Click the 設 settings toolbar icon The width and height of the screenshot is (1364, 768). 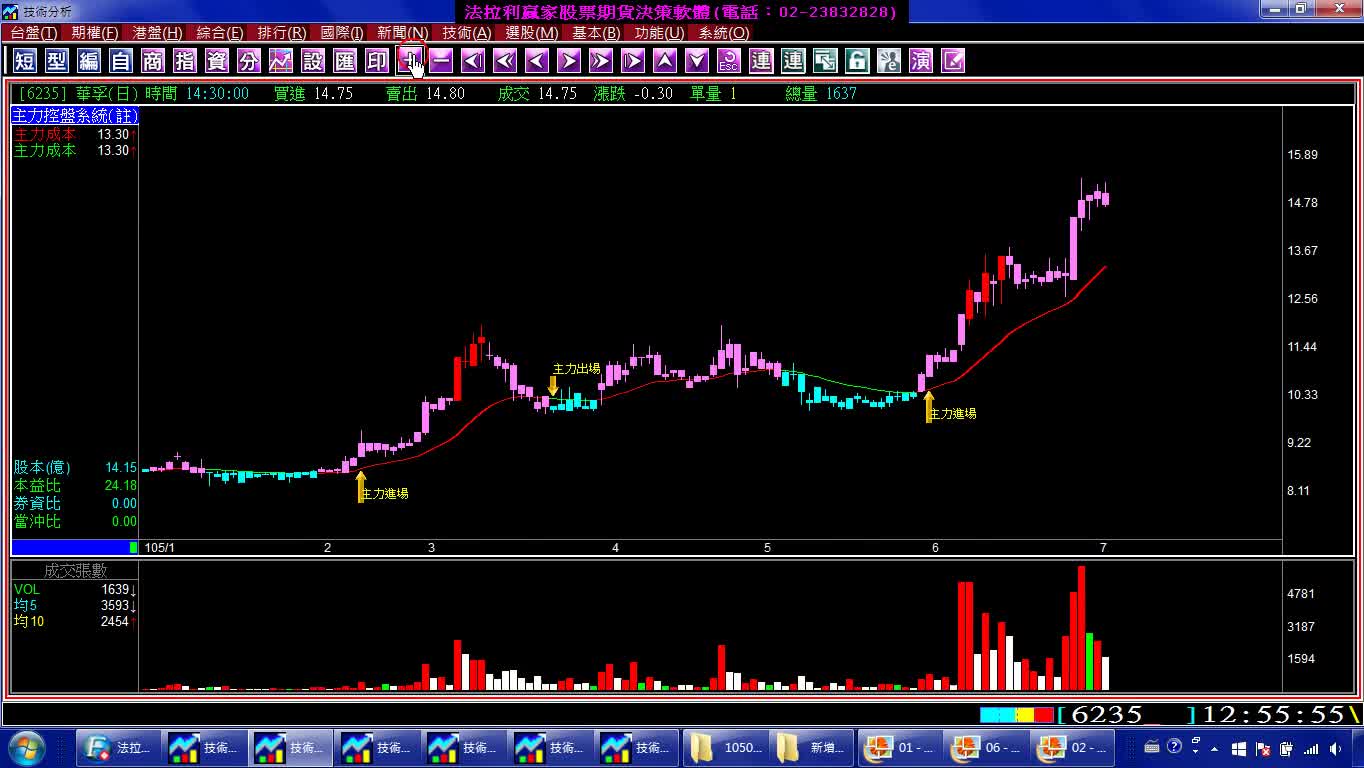[313, 61]
